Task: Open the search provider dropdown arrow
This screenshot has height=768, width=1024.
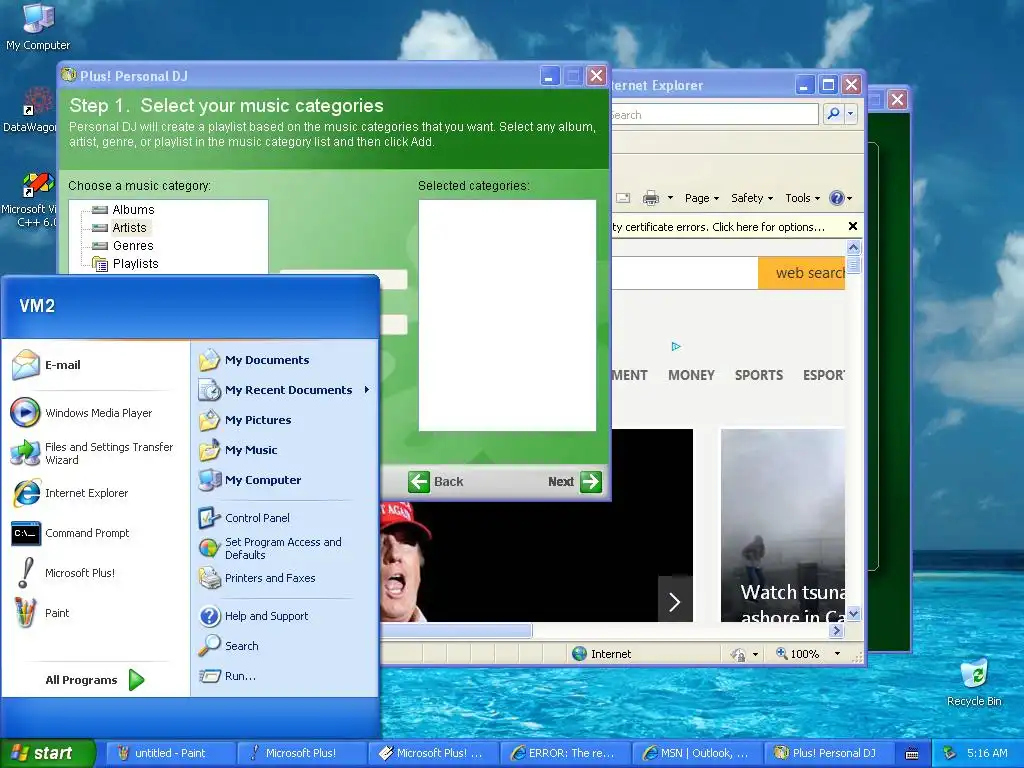Action: pyautogui.click(x=850, y=114)
